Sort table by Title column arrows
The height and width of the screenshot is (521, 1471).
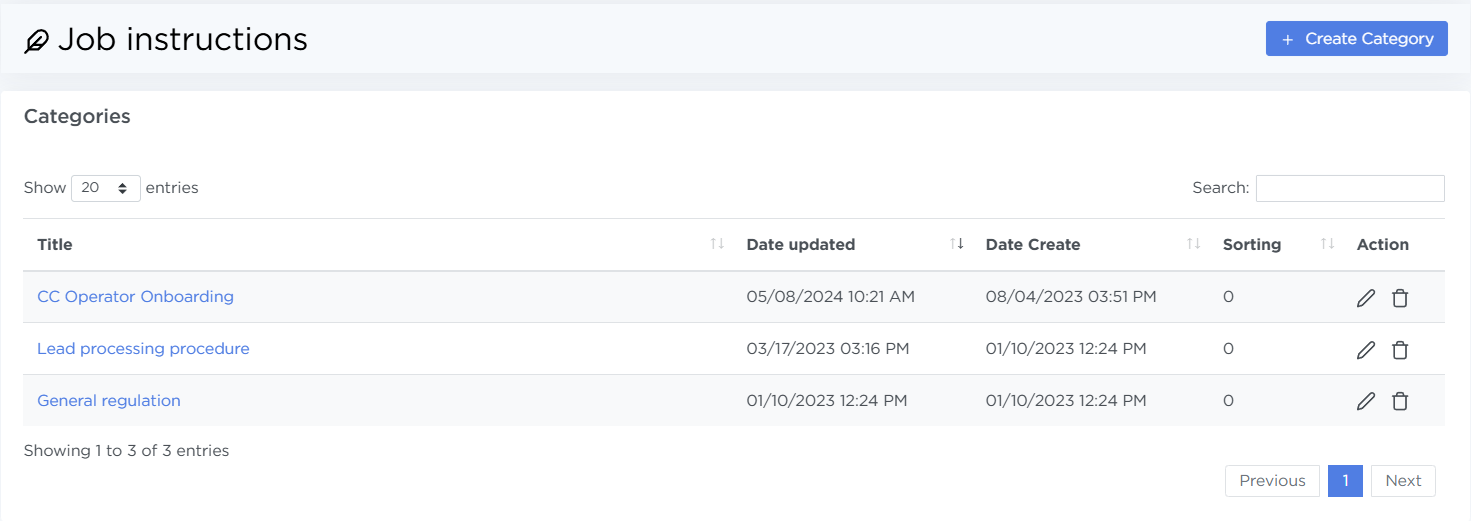tap(716, 244)
